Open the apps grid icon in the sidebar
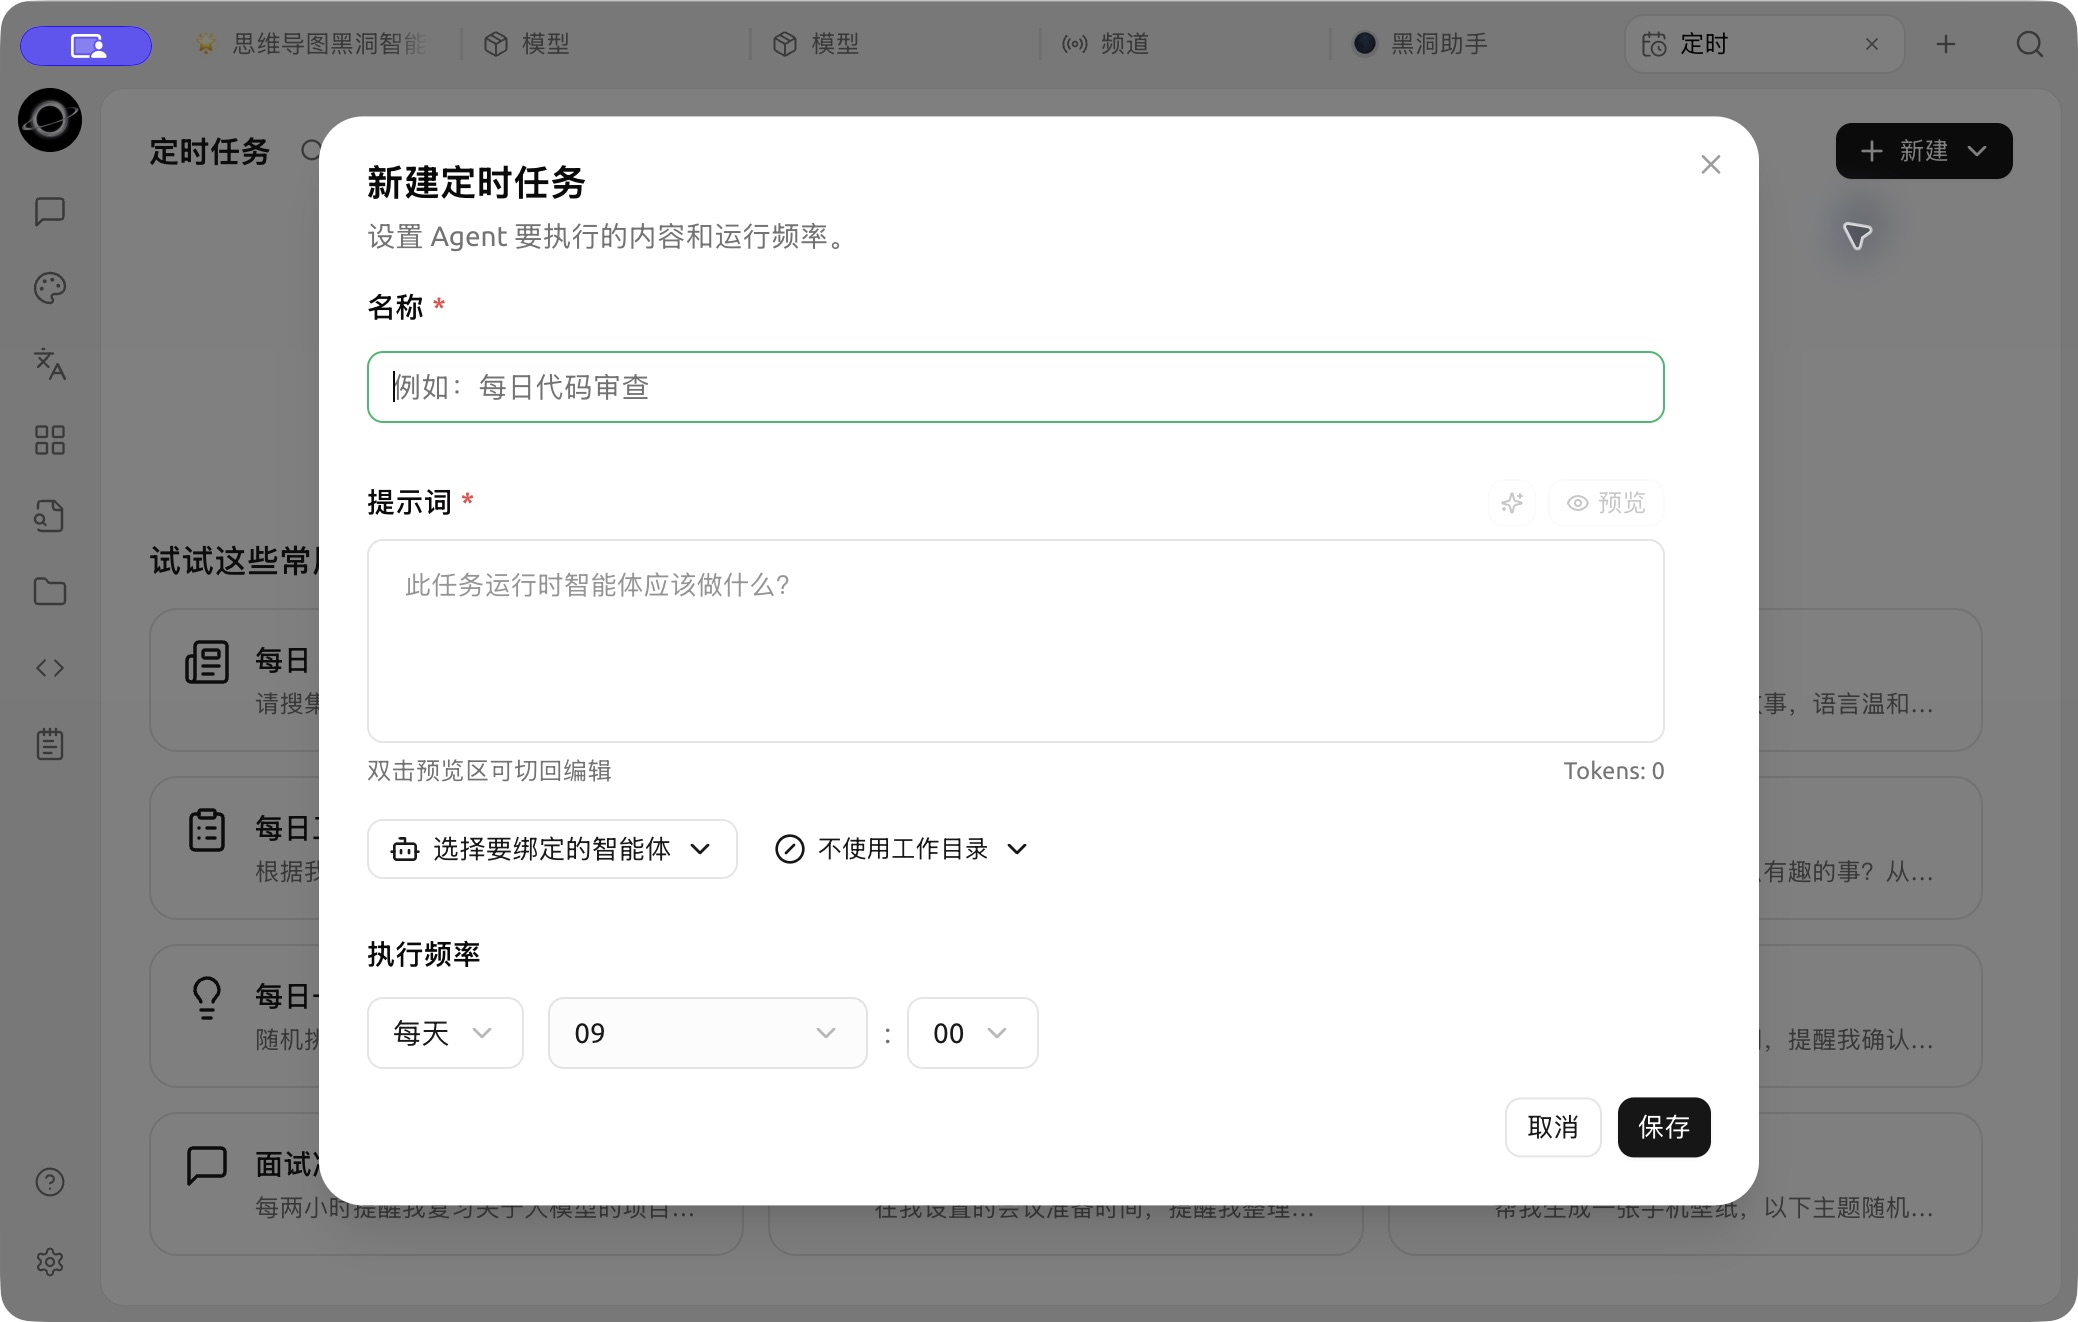2078x1322 pixels. point(50,440)
